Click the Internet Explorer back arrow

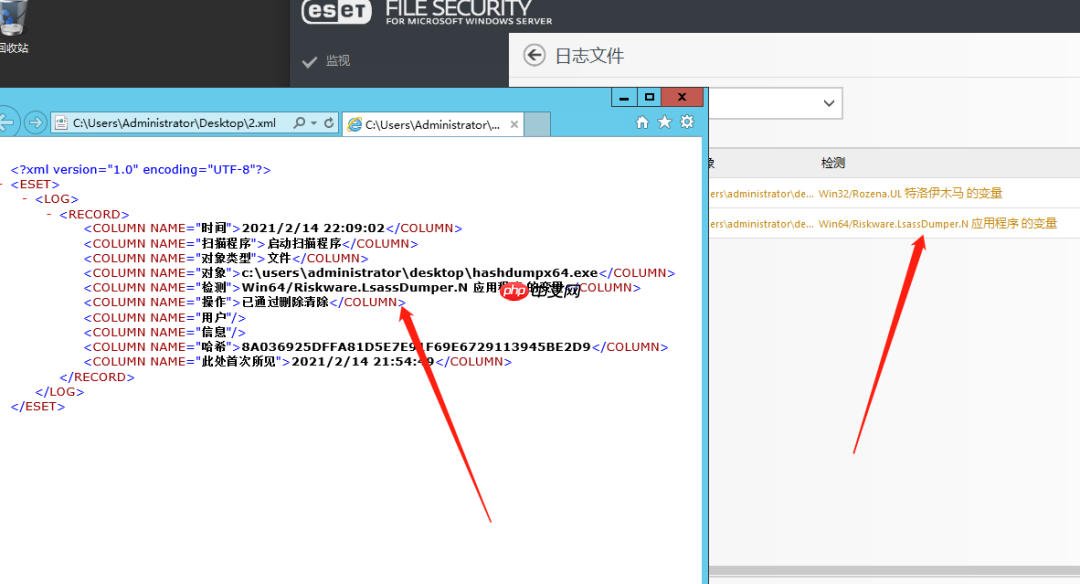7,122
